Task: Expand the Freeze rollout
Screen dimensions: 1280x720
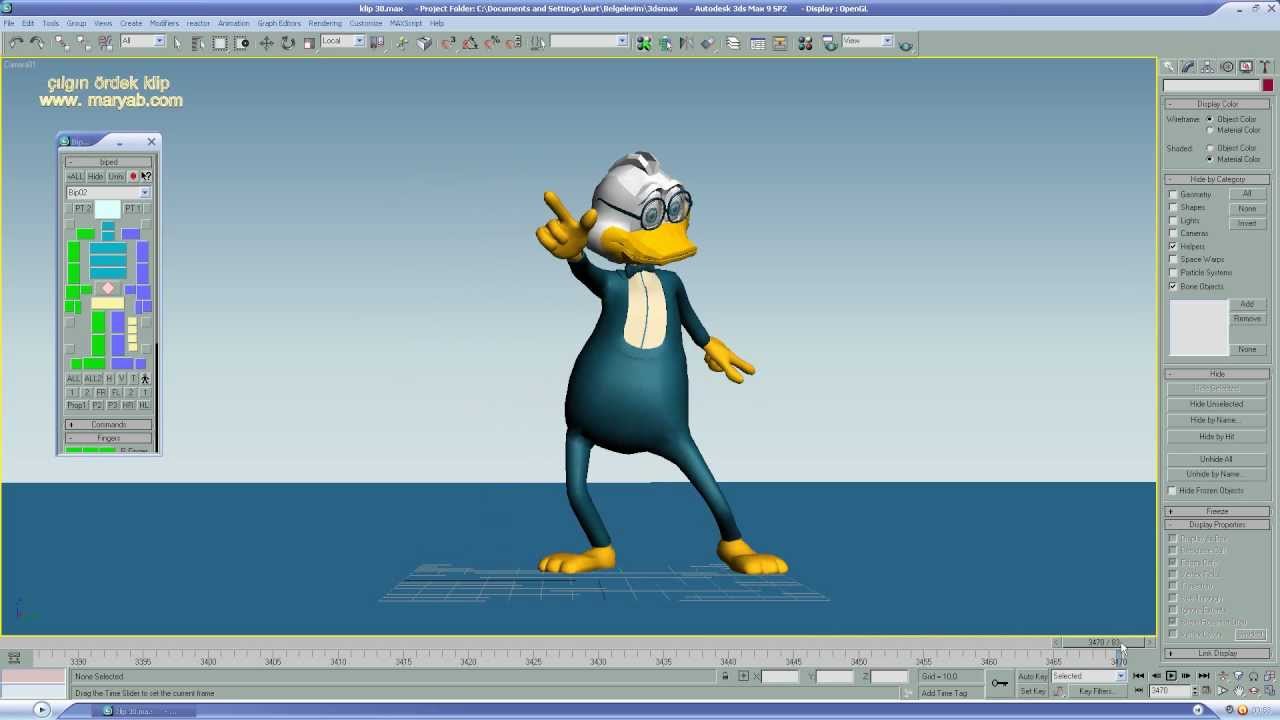Action: [1217, 511]
